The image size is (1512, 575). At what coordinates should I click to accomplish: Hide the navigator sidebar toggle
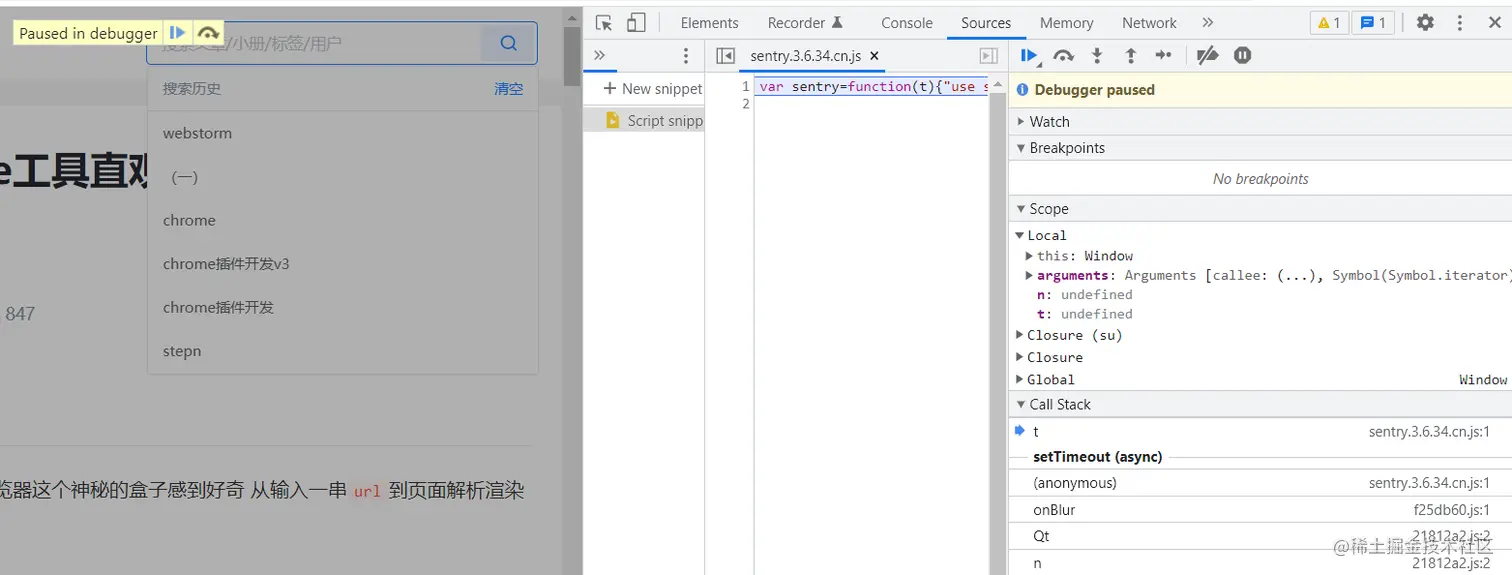[726, 56]
